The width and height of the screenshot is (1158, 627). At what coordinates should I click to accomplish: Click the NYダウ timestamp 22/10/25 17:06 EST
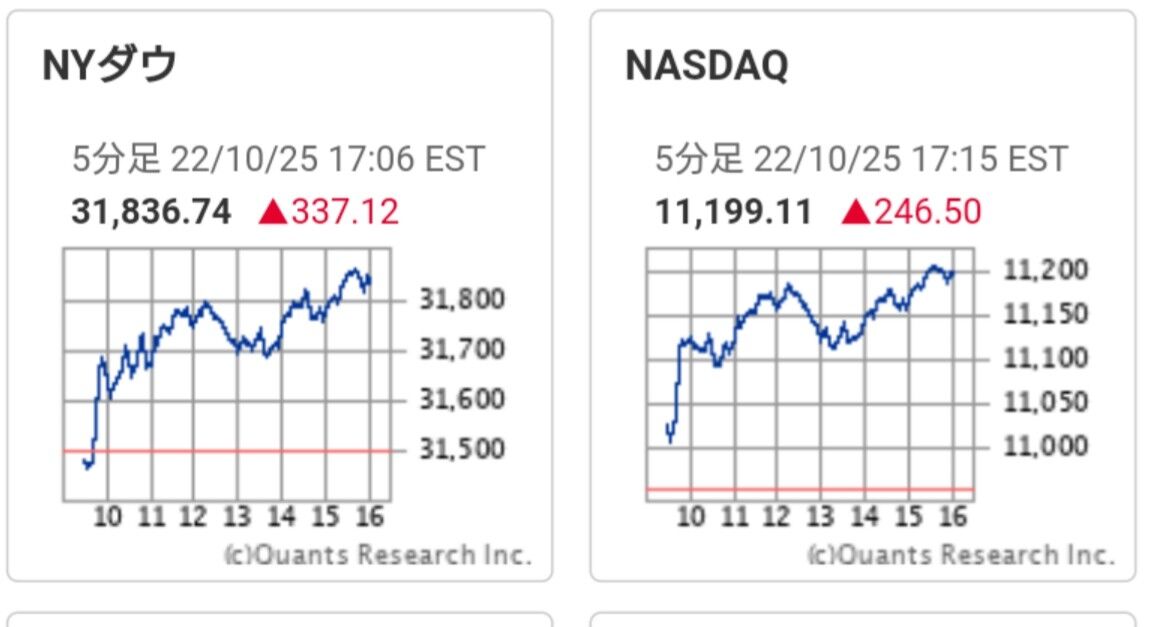(x=328, y=159)
